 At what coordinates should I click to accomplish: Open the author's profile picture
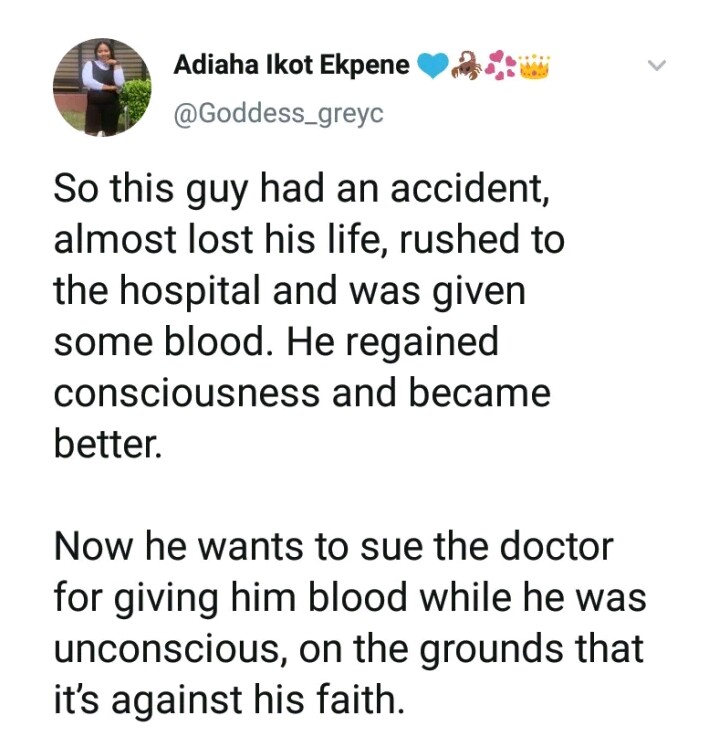[101, 88]
